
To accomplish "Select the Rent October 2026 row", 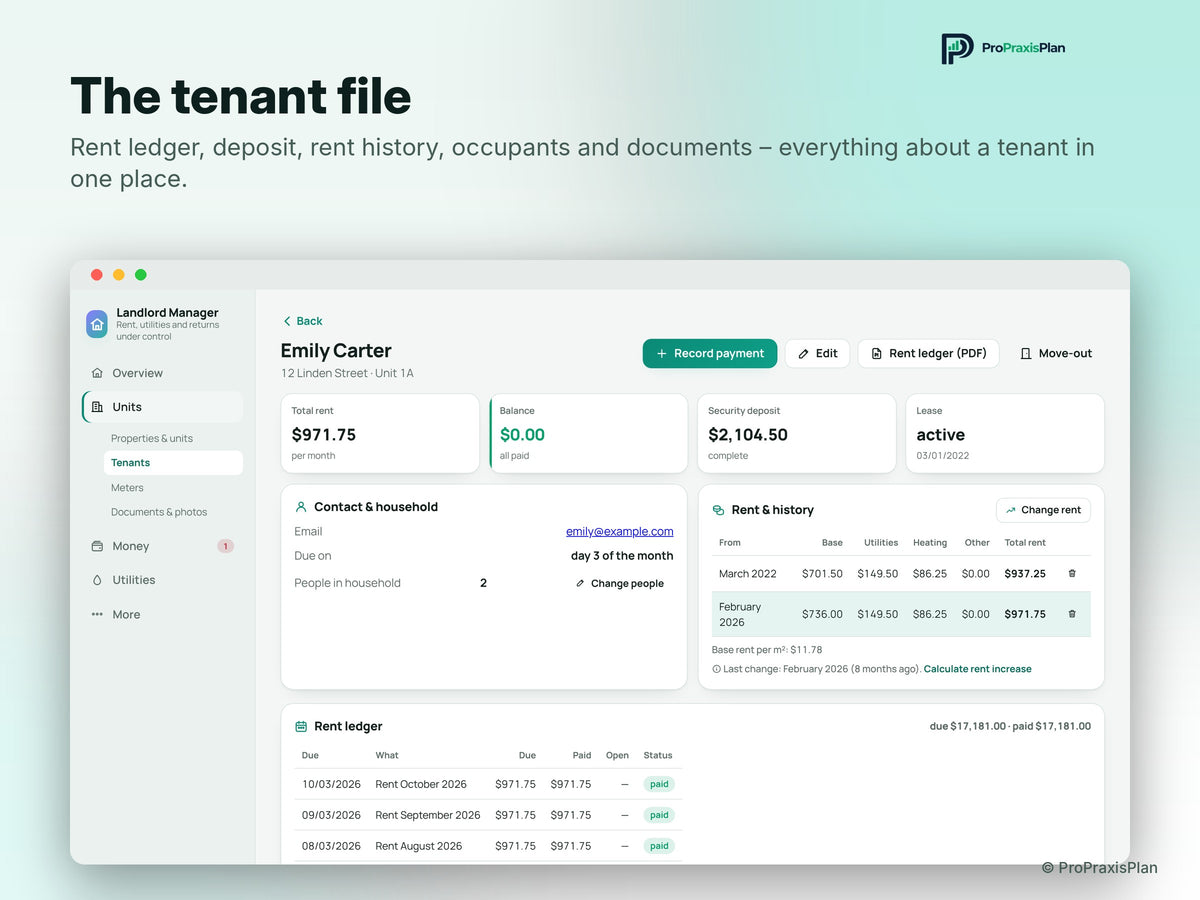I will tap(488, 785).
